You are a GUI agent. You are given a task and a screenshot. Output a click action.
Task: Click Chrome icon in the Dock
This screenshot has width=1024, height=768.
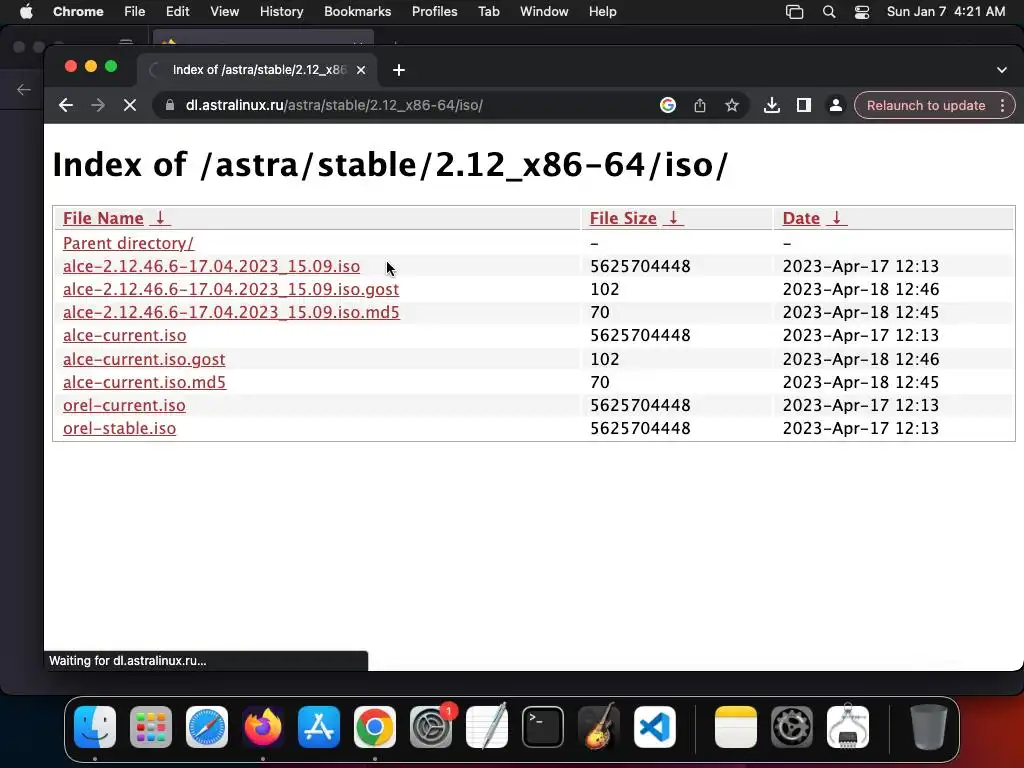(x=375, y=727)
